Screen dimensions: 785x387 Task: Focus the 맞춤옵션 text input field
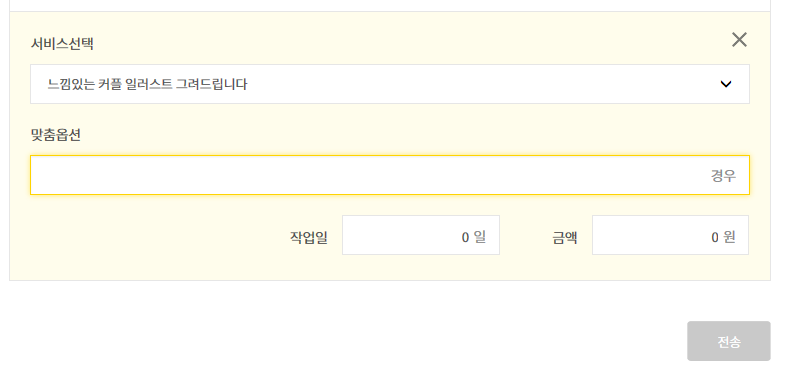tap(390, 175)
